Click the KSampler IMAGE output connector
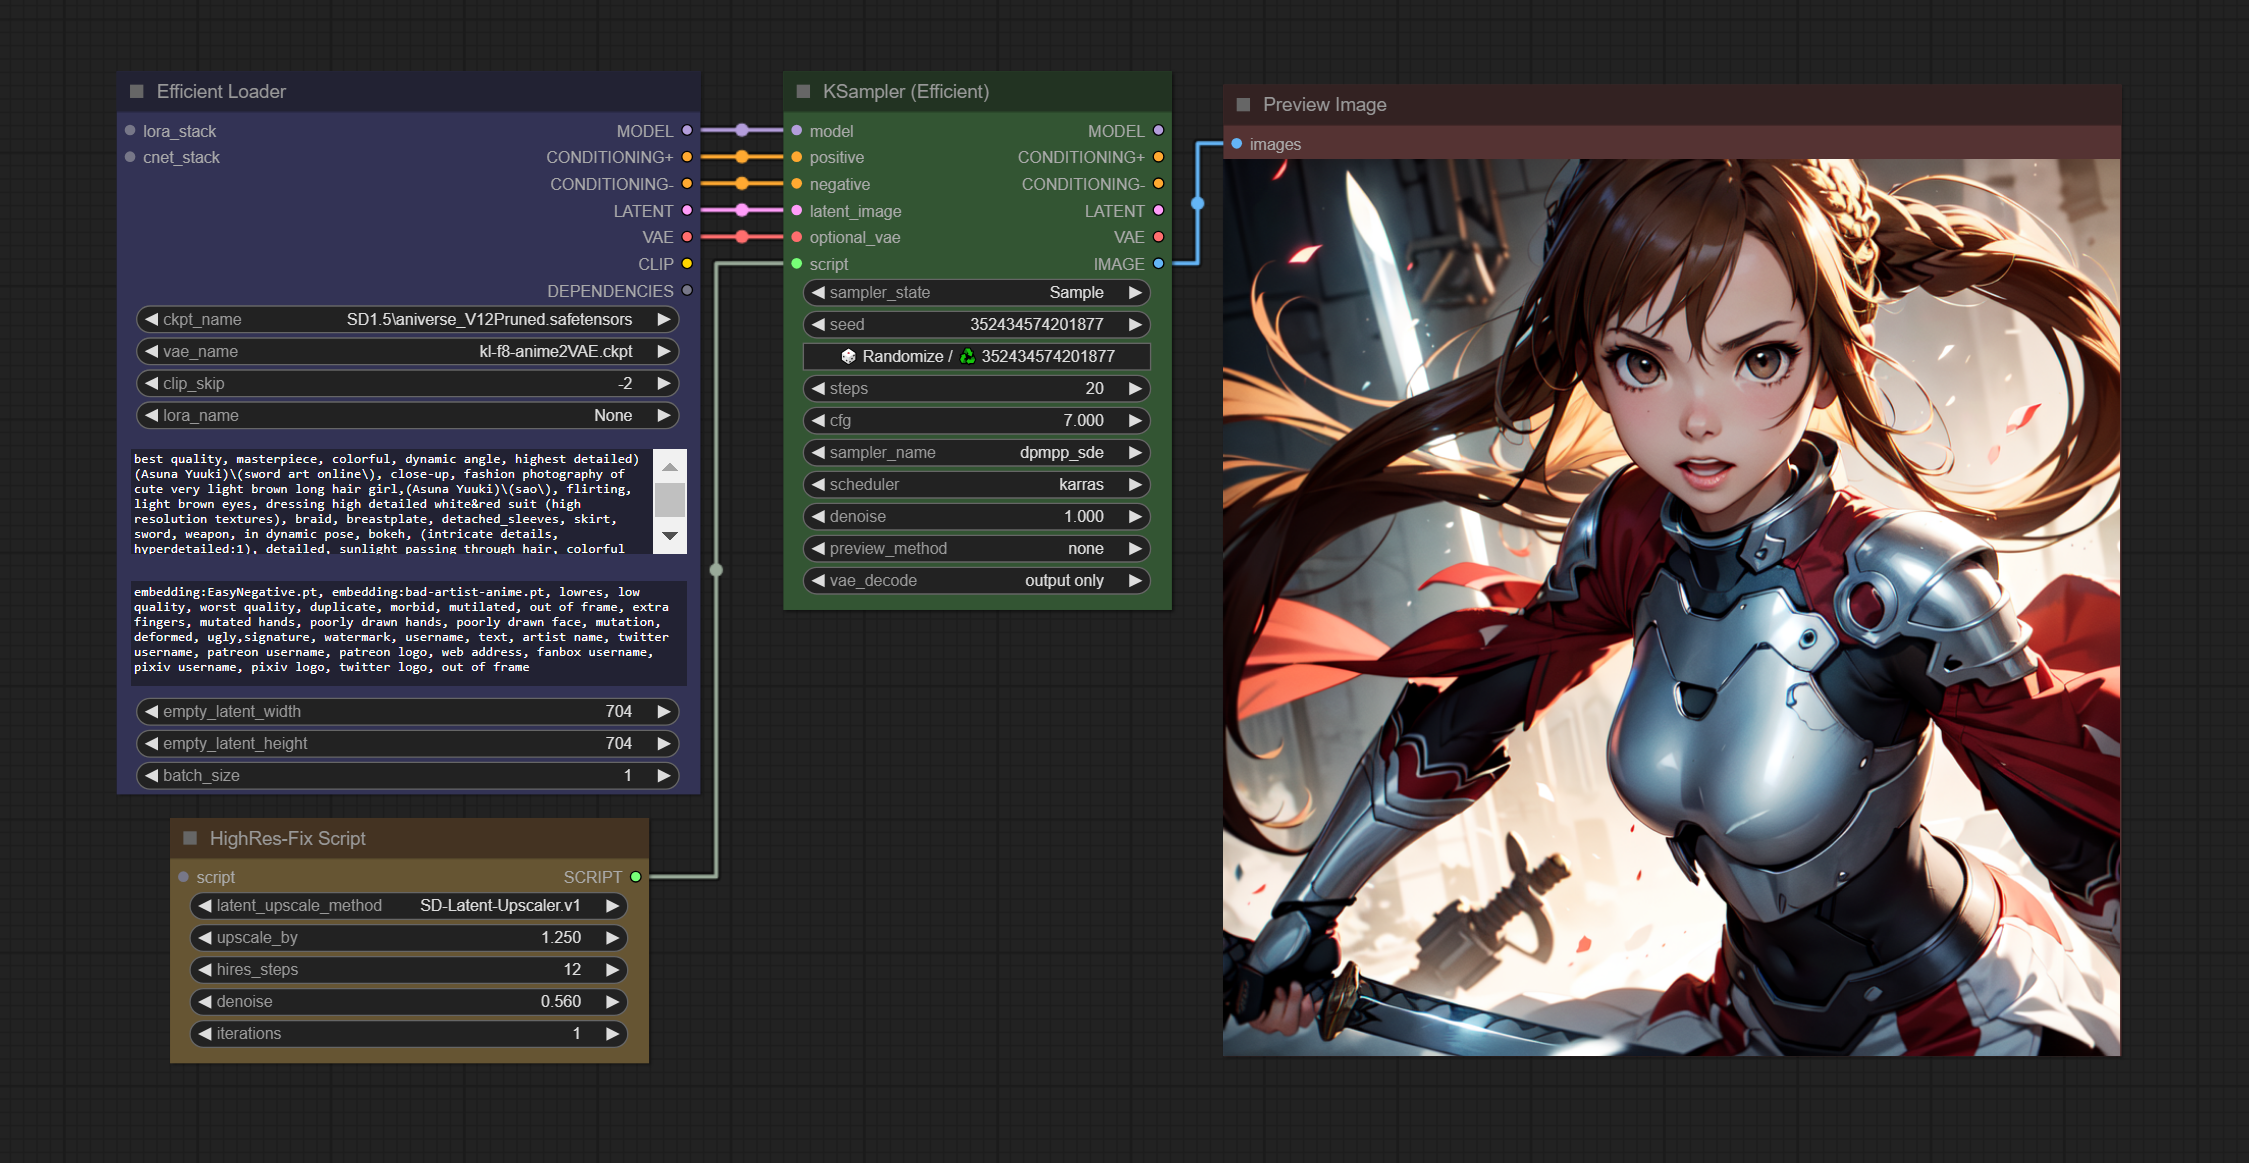 tap(1158, 264)
